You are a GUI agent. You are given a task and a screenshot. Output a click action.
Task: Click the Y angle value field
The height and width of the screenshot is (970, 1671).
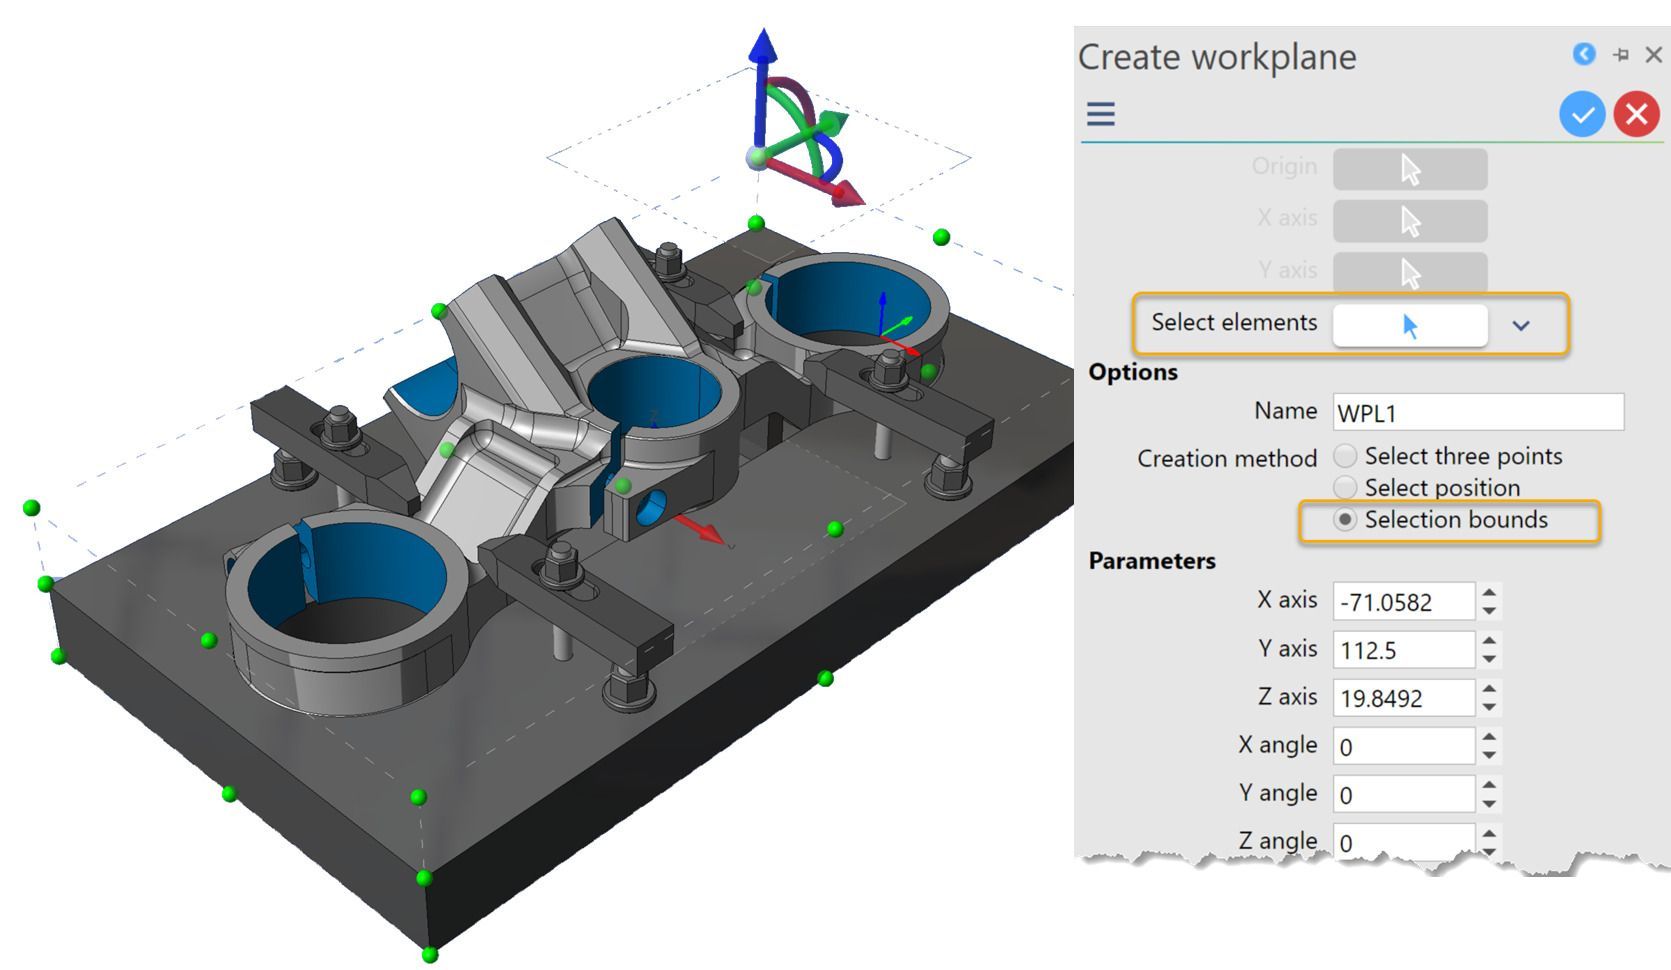pyautogui.click(x=1404, y=794)
